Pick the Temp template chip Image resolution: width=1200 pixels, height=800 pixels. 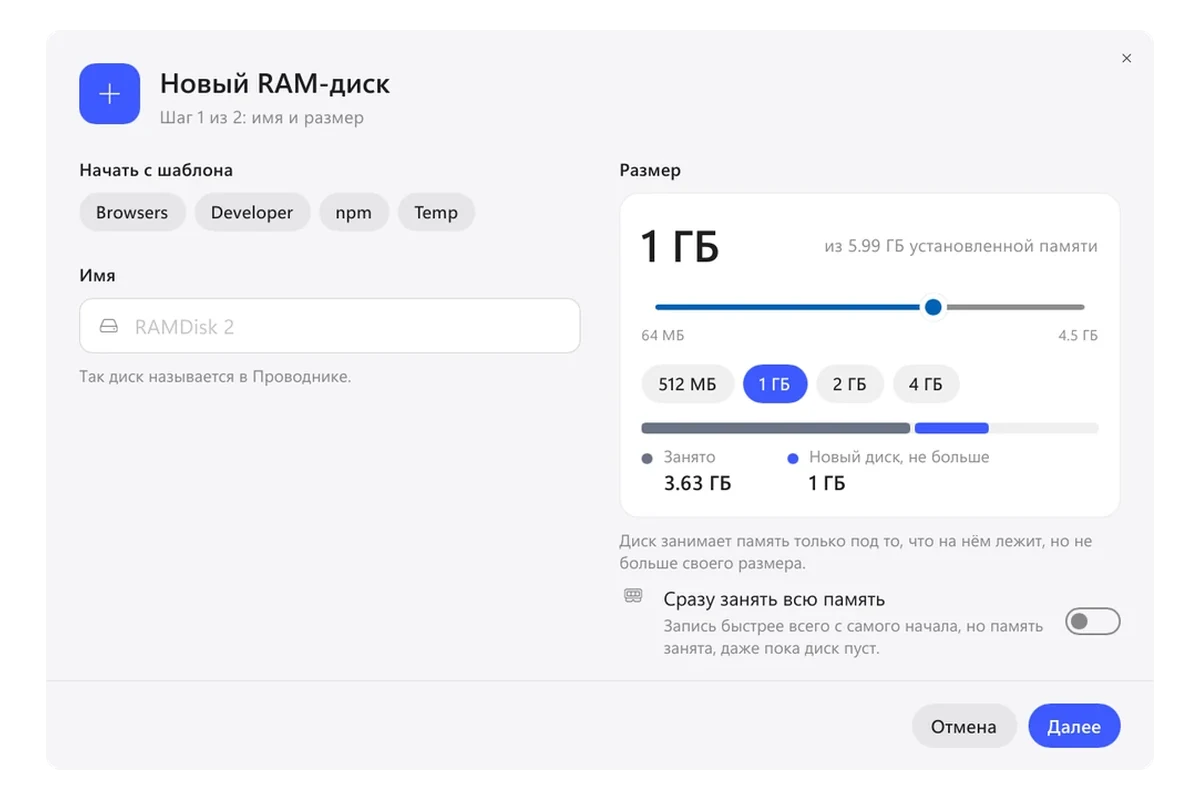point(436,212)
